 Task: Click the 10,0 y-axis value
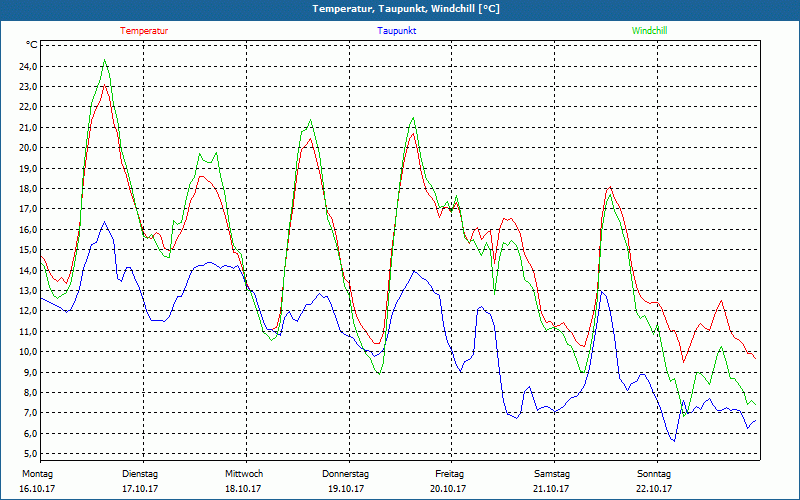(29, 352)
